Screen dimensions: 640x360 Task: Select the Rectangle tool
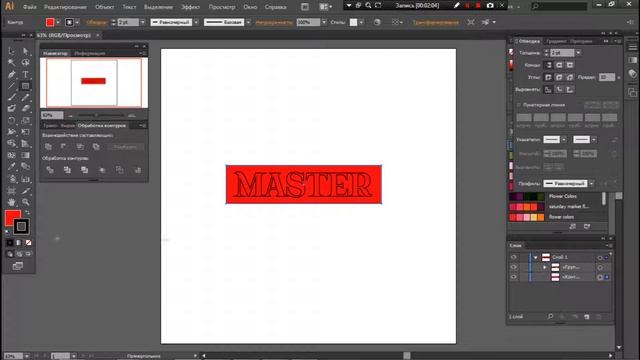pyautogui.click(x=25, y=86)
